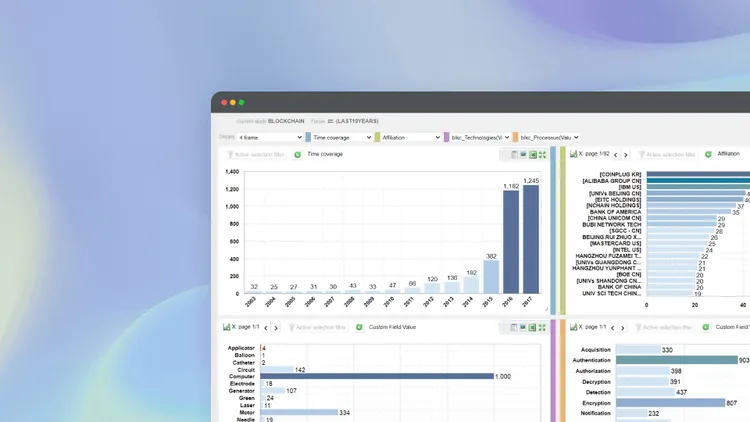Click chart icon next to page 1/82
Image resolution: width=750 pixels, height=422 pixels.
(x=574, y=154)
